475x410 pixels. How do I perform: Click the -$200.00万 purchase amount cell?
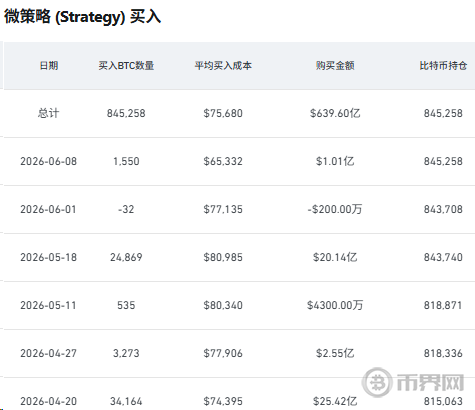pos(335,209)
